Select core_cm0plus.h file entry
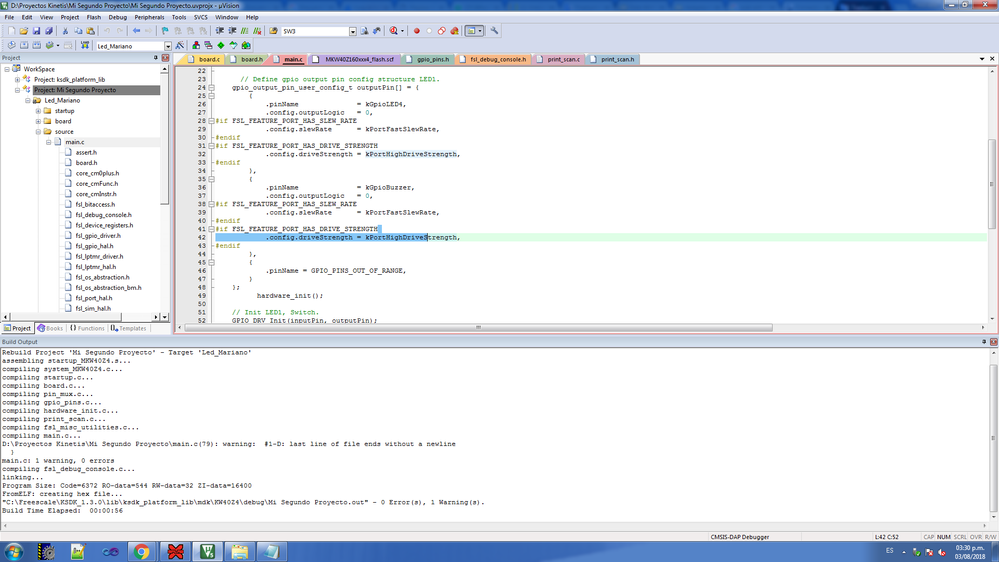This screenshot has width=999, height=562. click(97, 173)
